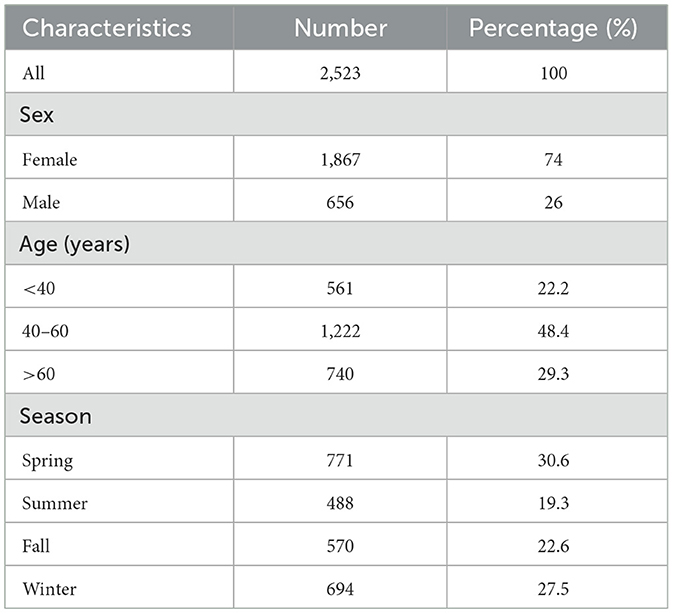The height and width of the screenshot is (614, 673).
Task: Select the Summer count 488 cell
Action: coord(340,503)
